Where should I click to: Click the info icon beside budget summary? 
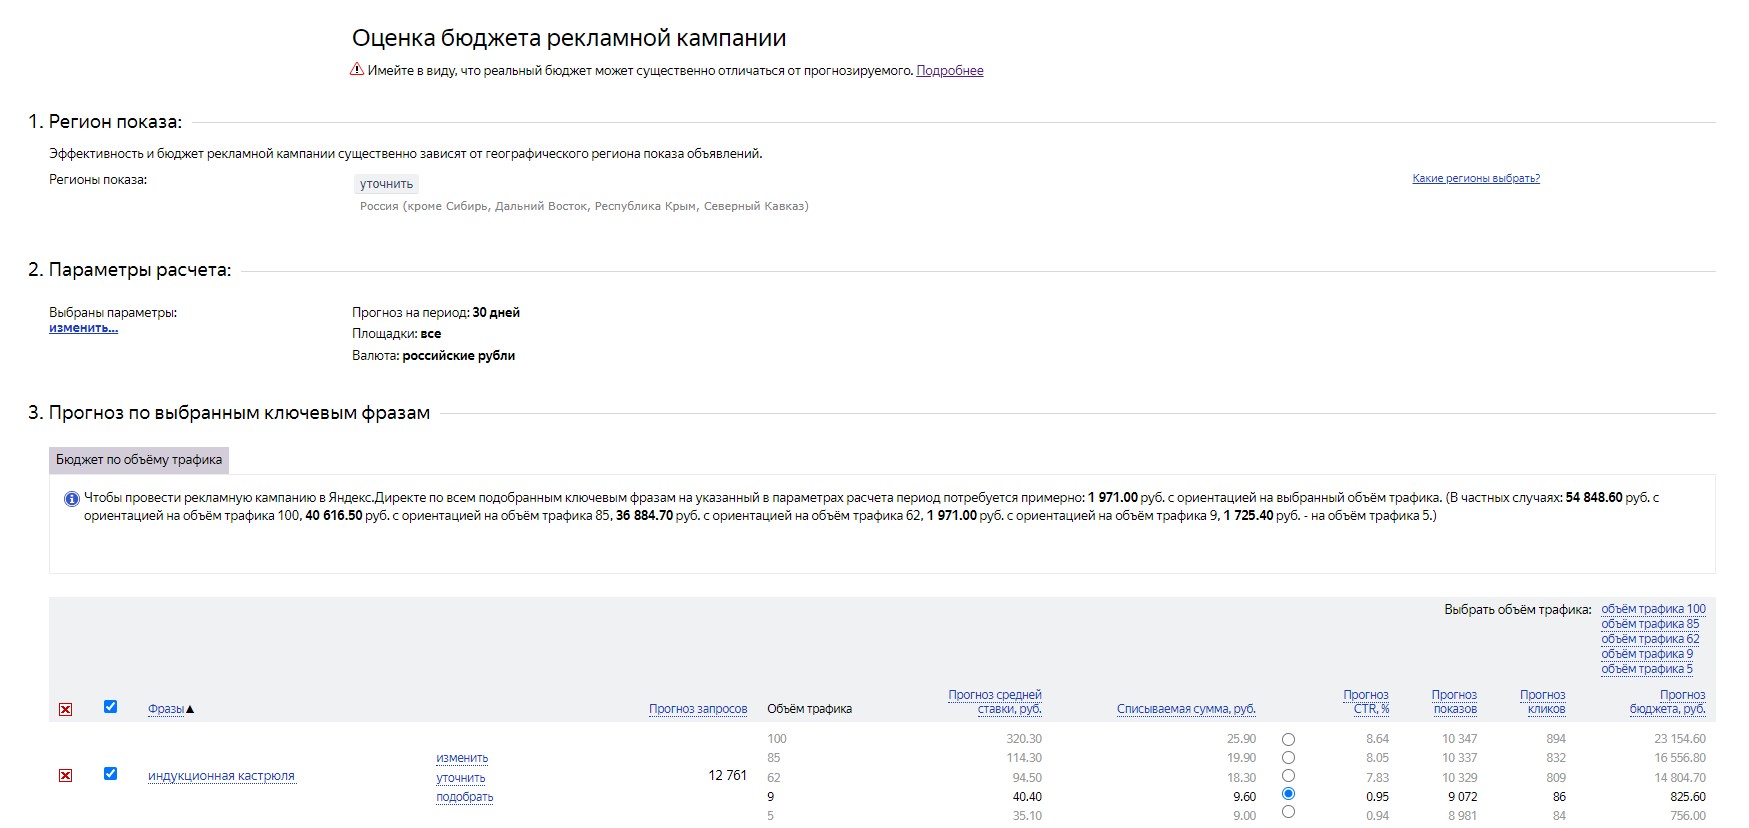(71, 498)
